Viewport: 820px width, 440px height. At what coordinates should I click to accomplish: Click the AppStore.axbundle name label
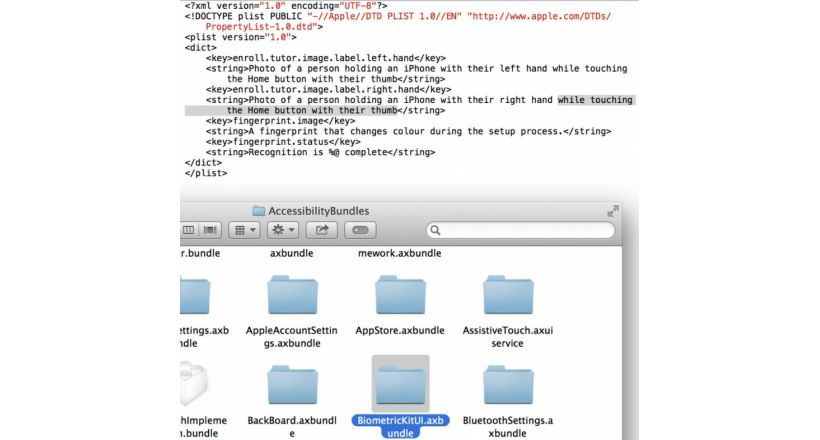(400, 331)
